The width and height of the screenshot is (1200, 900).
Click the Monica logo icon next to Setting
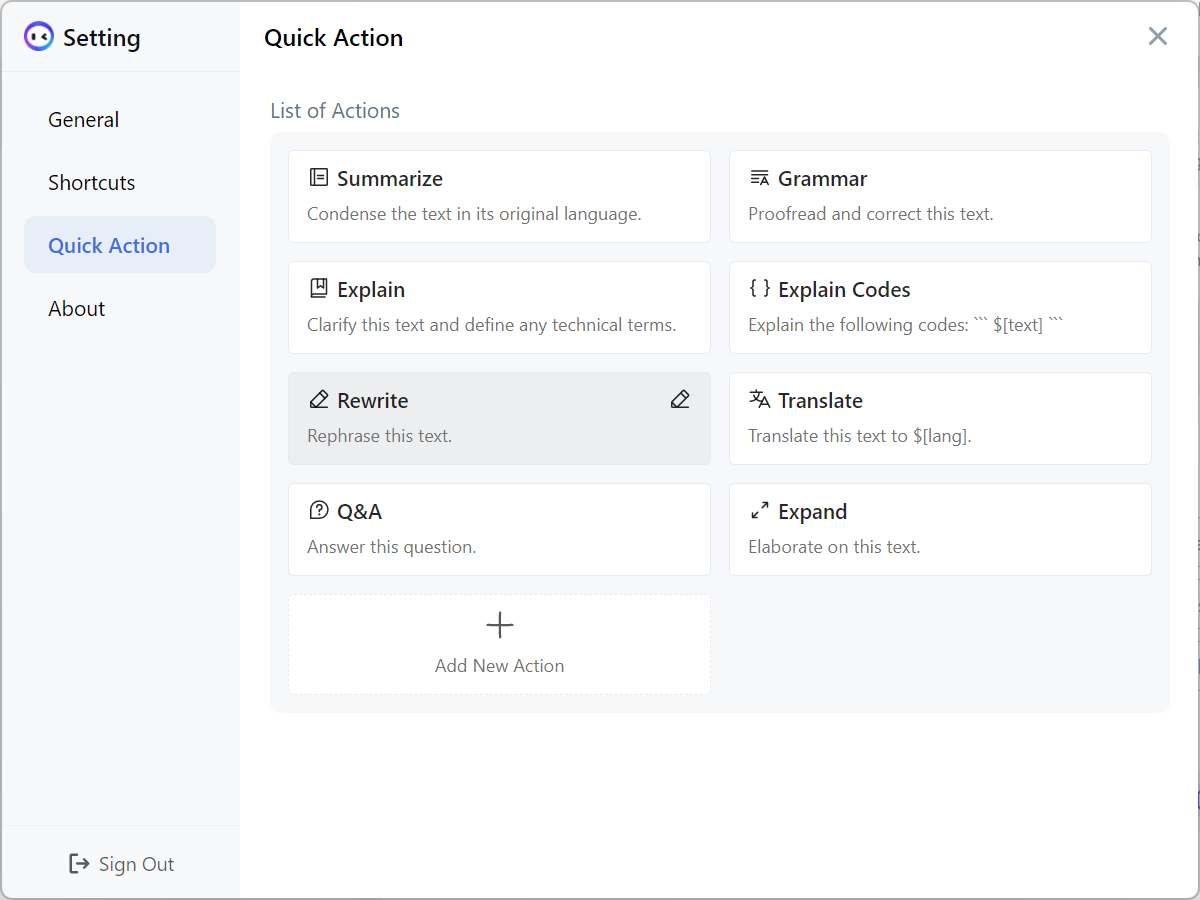click(39, 37)
